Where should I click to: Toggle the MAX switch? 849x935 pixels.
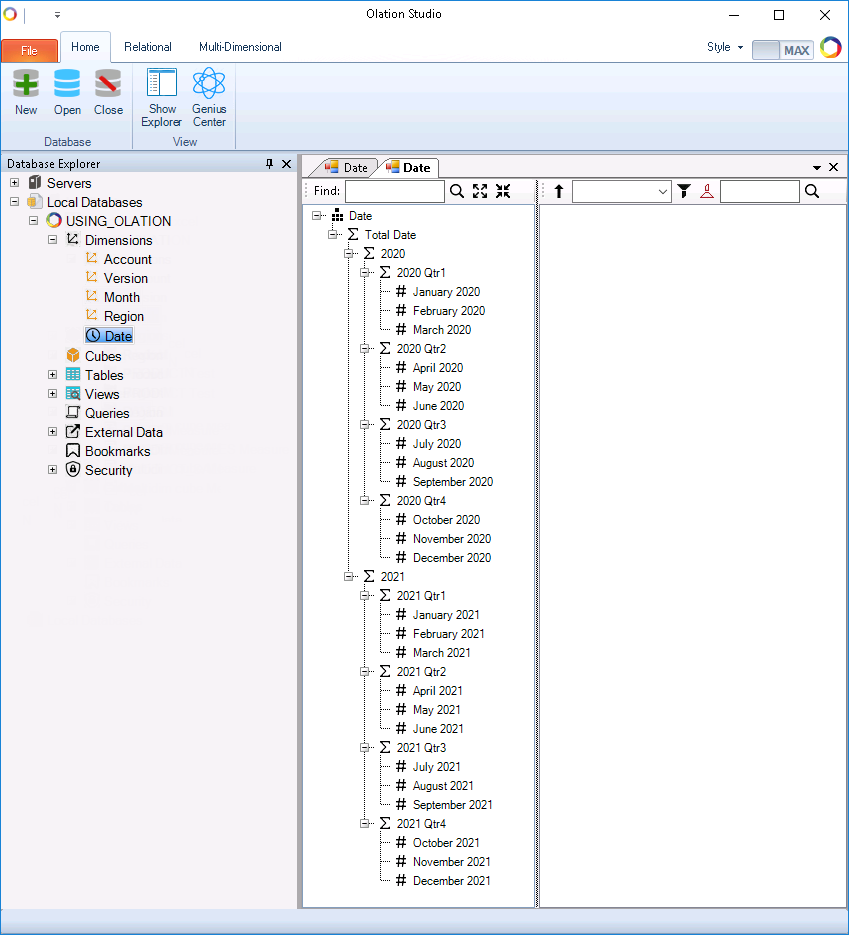782,50
